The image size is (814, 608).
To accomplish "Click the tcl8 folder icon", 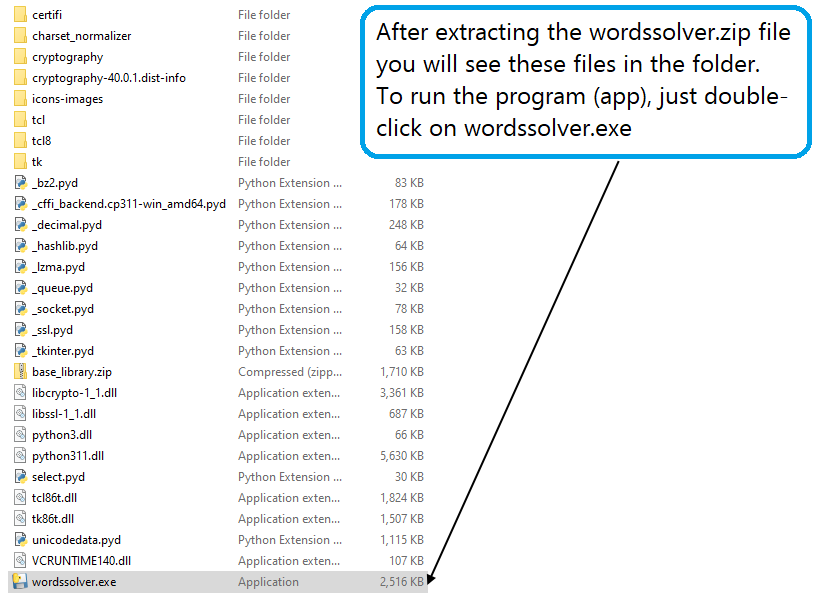I will coord(20,141).
